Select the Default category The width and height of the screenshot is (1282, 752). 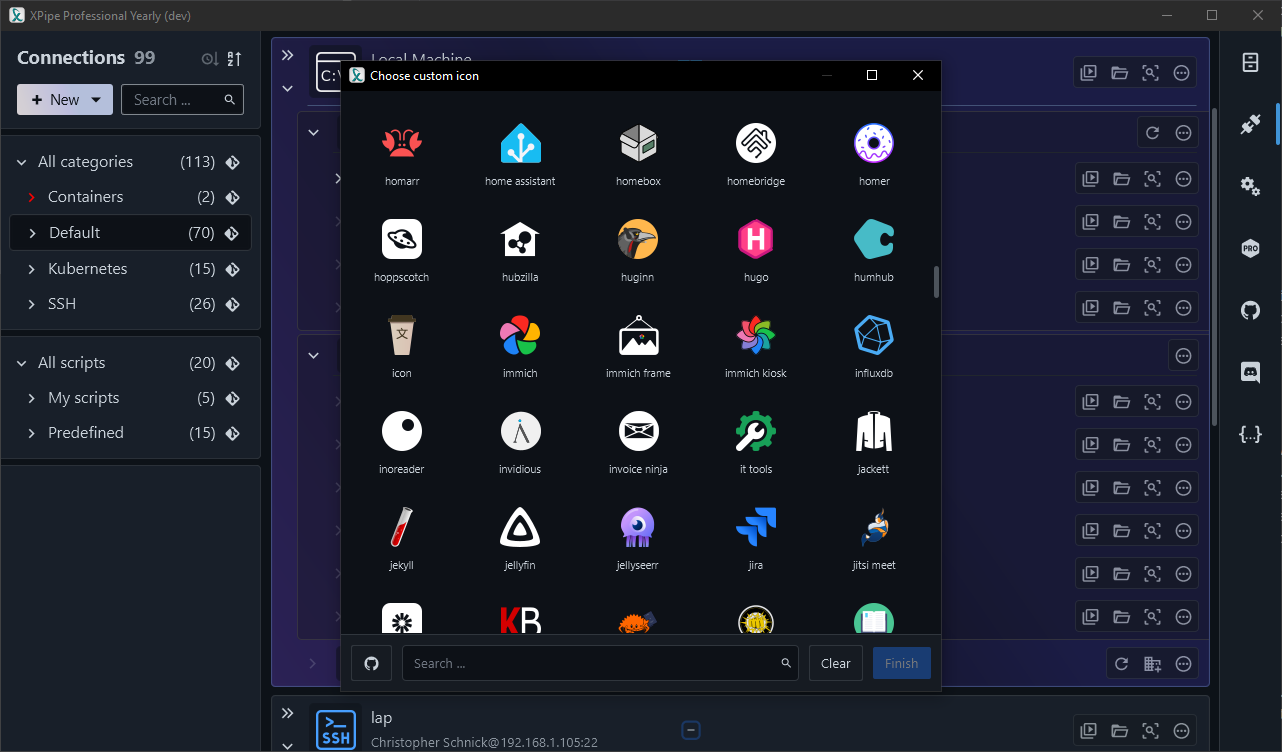pyautogui.click(x=75, y=233)
